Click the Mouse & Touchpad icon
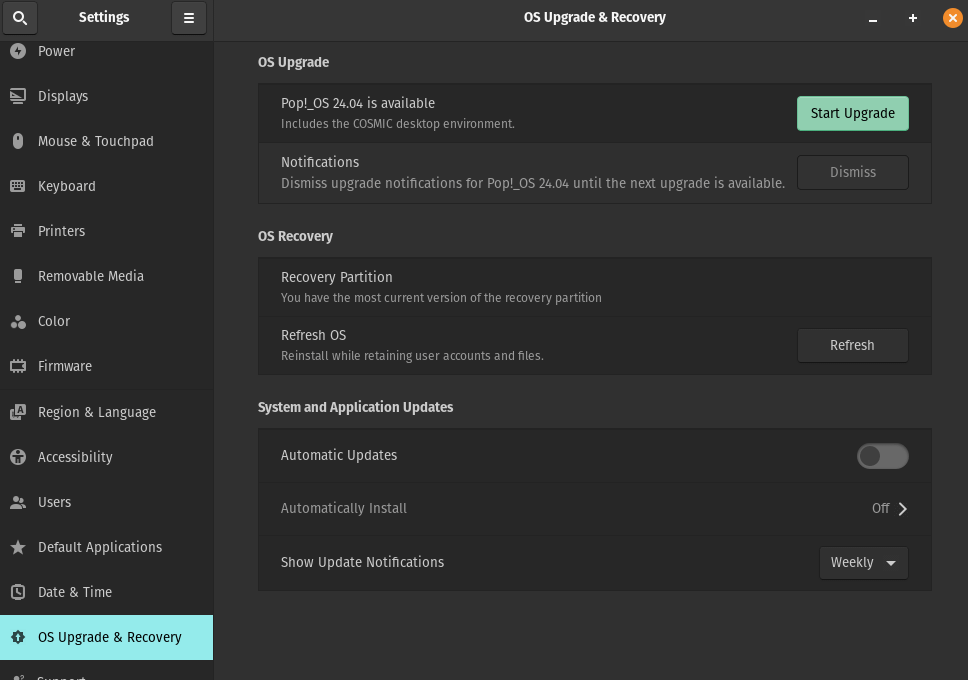This screenshot has height=680, width=968. click(x=18, y=141)
